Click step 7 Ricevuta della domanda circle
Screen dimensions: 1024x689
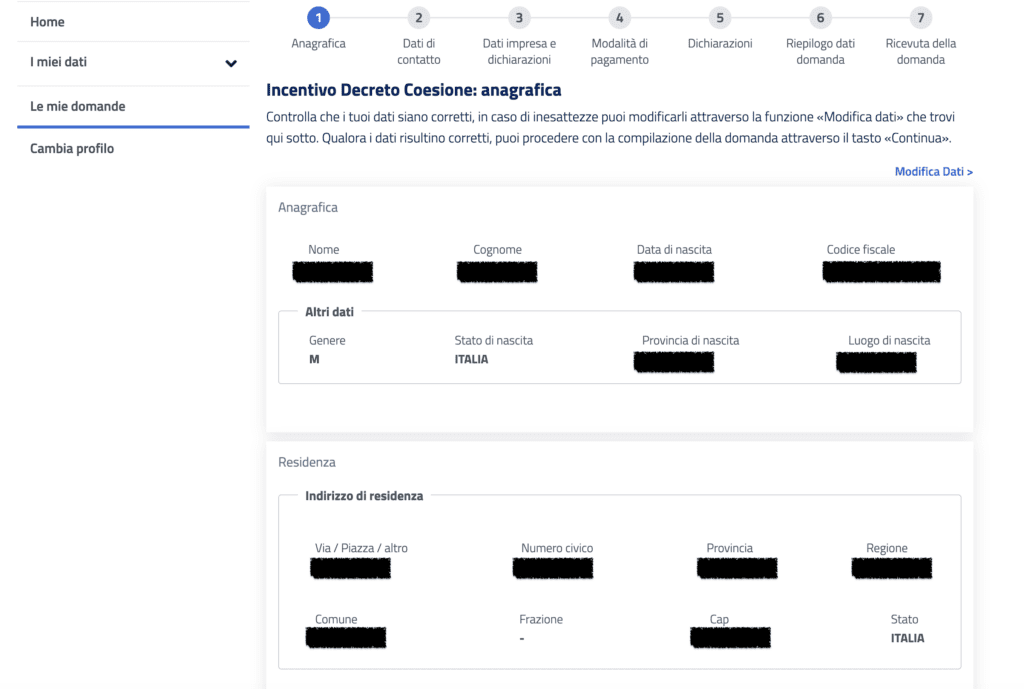pyautogui.click(x=921, y=18)
